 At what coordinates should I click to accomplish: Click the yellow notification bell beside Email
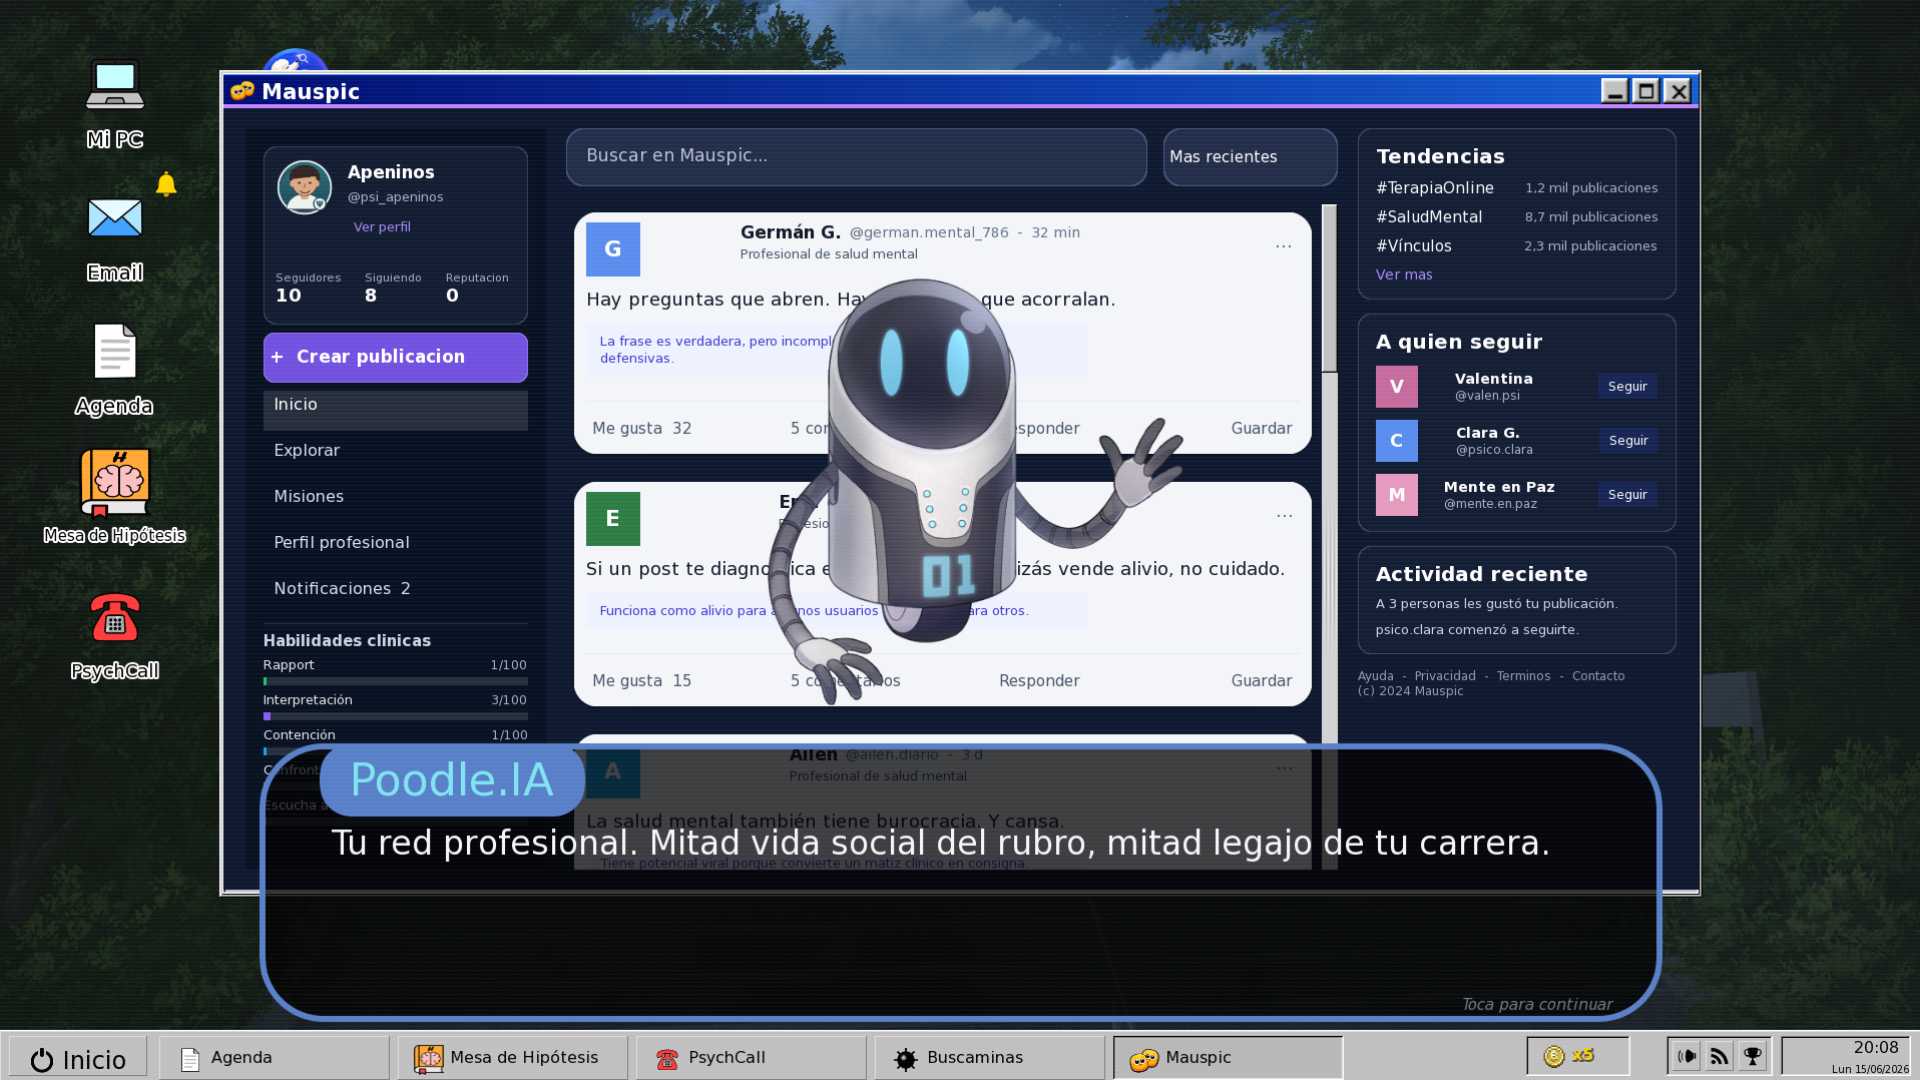pyautogui.click(x=166, y=184)
